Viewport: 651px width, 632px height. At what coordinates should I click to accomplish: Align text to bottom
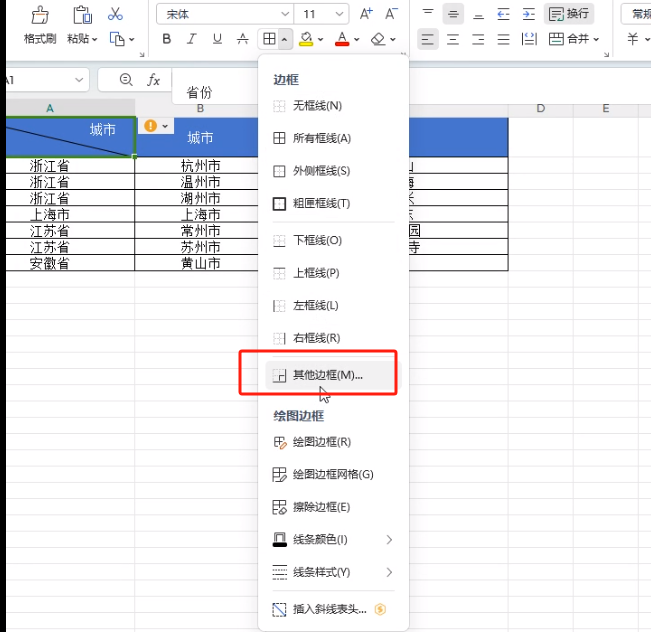point(478,14)
